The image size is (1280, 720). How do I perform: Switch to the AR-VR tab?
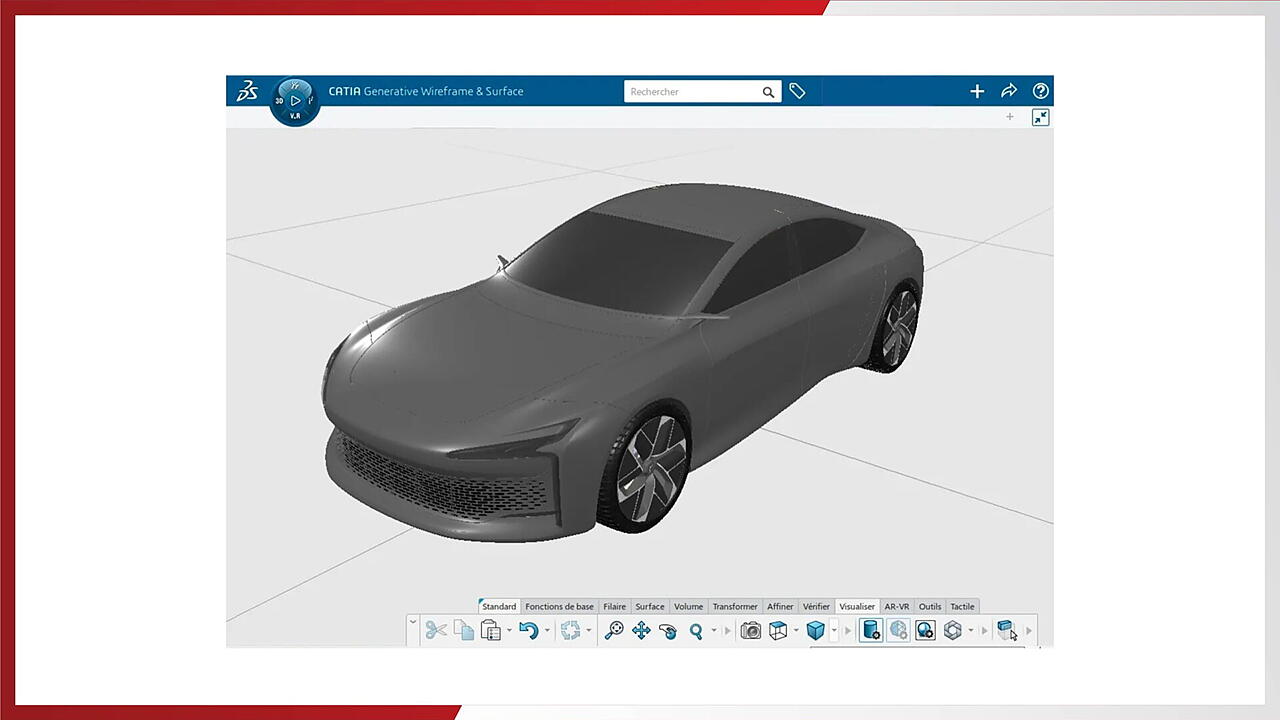tap(897, 606)
